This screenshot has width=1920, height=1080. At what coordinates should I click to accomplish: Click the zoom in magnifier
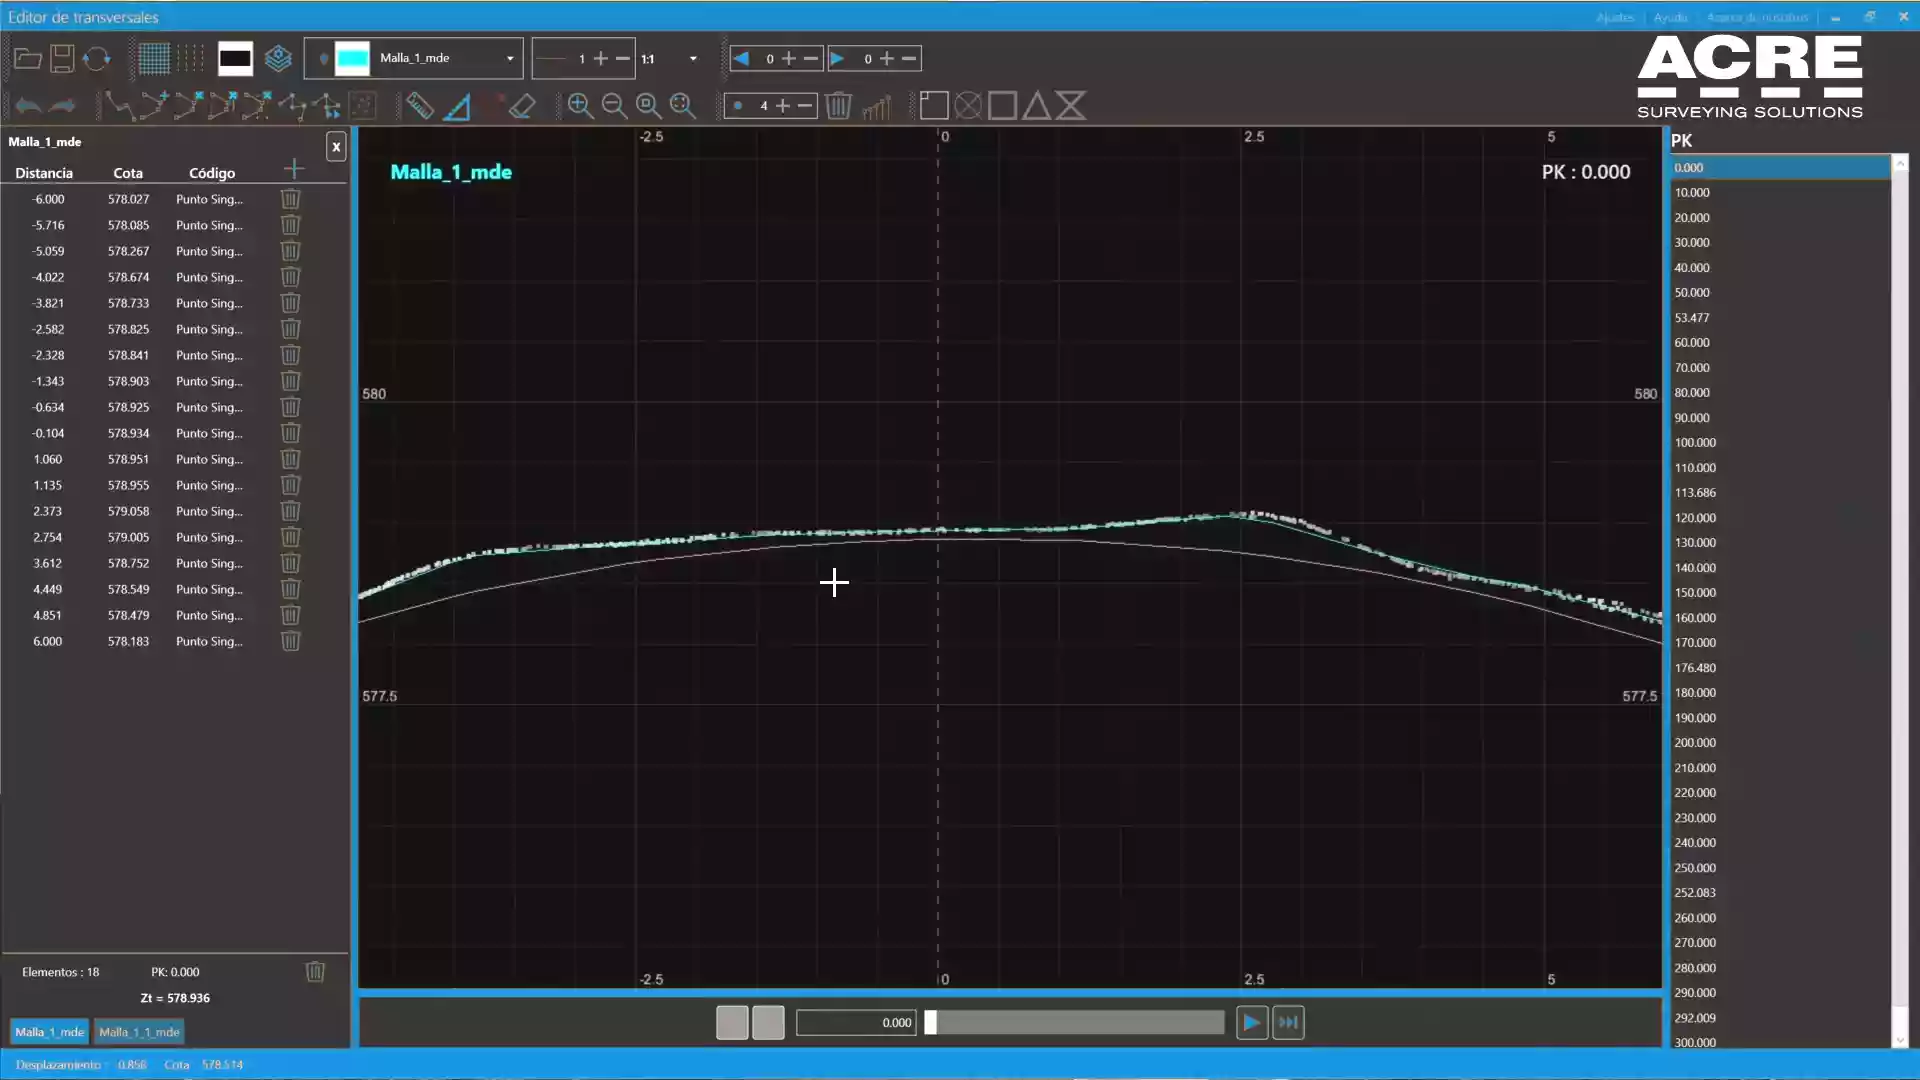(580, 106)
